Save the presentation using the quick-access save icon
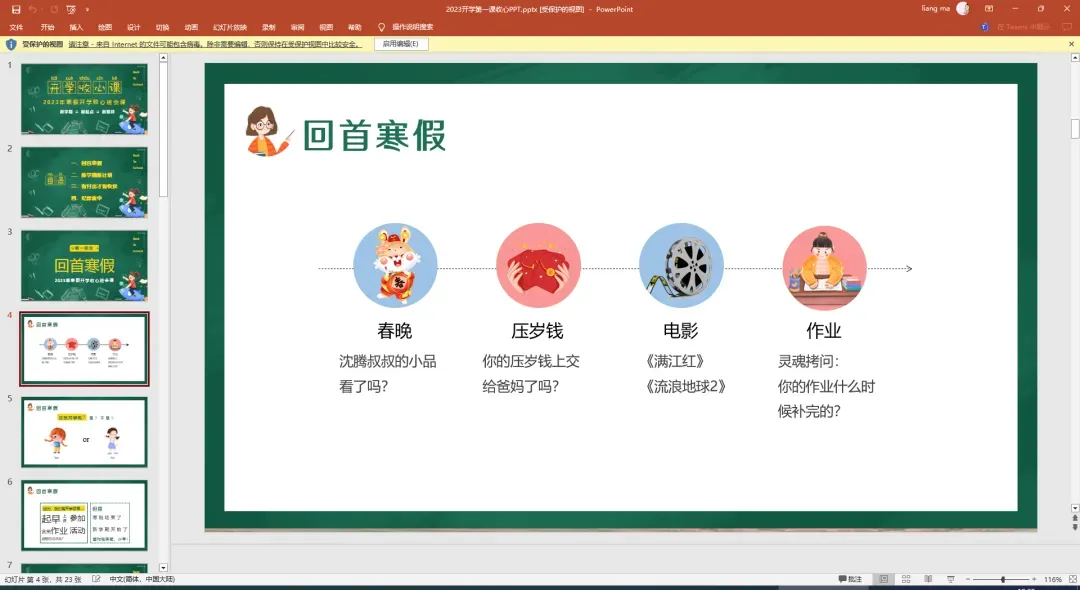Screen dimensions: 1080x590 [16, 10]
